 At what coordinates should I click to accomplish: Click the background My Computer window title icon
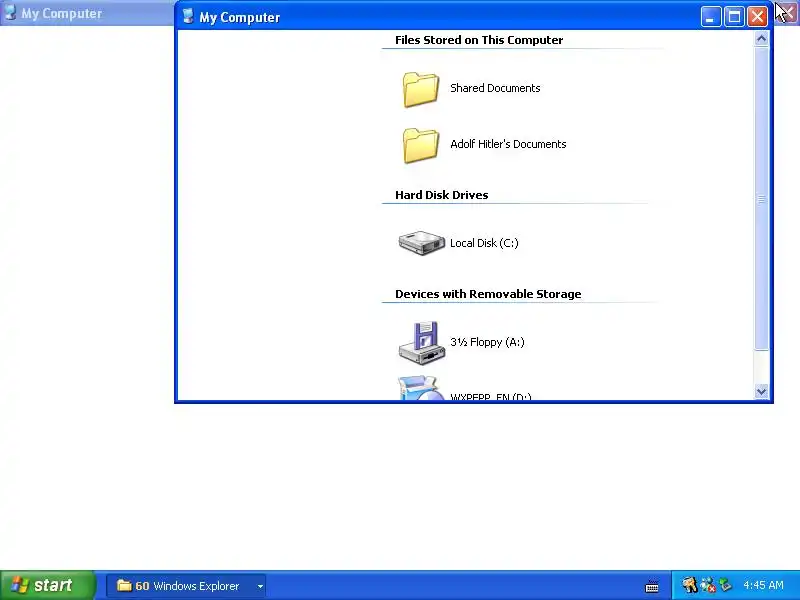pos(10,13)
